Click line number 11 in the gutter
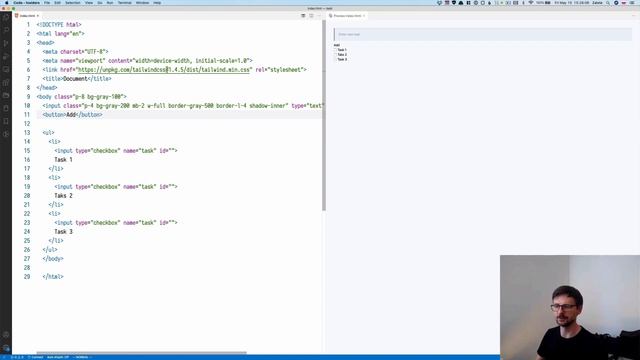This screenshot has width=640, height=360. coord(27,115)
